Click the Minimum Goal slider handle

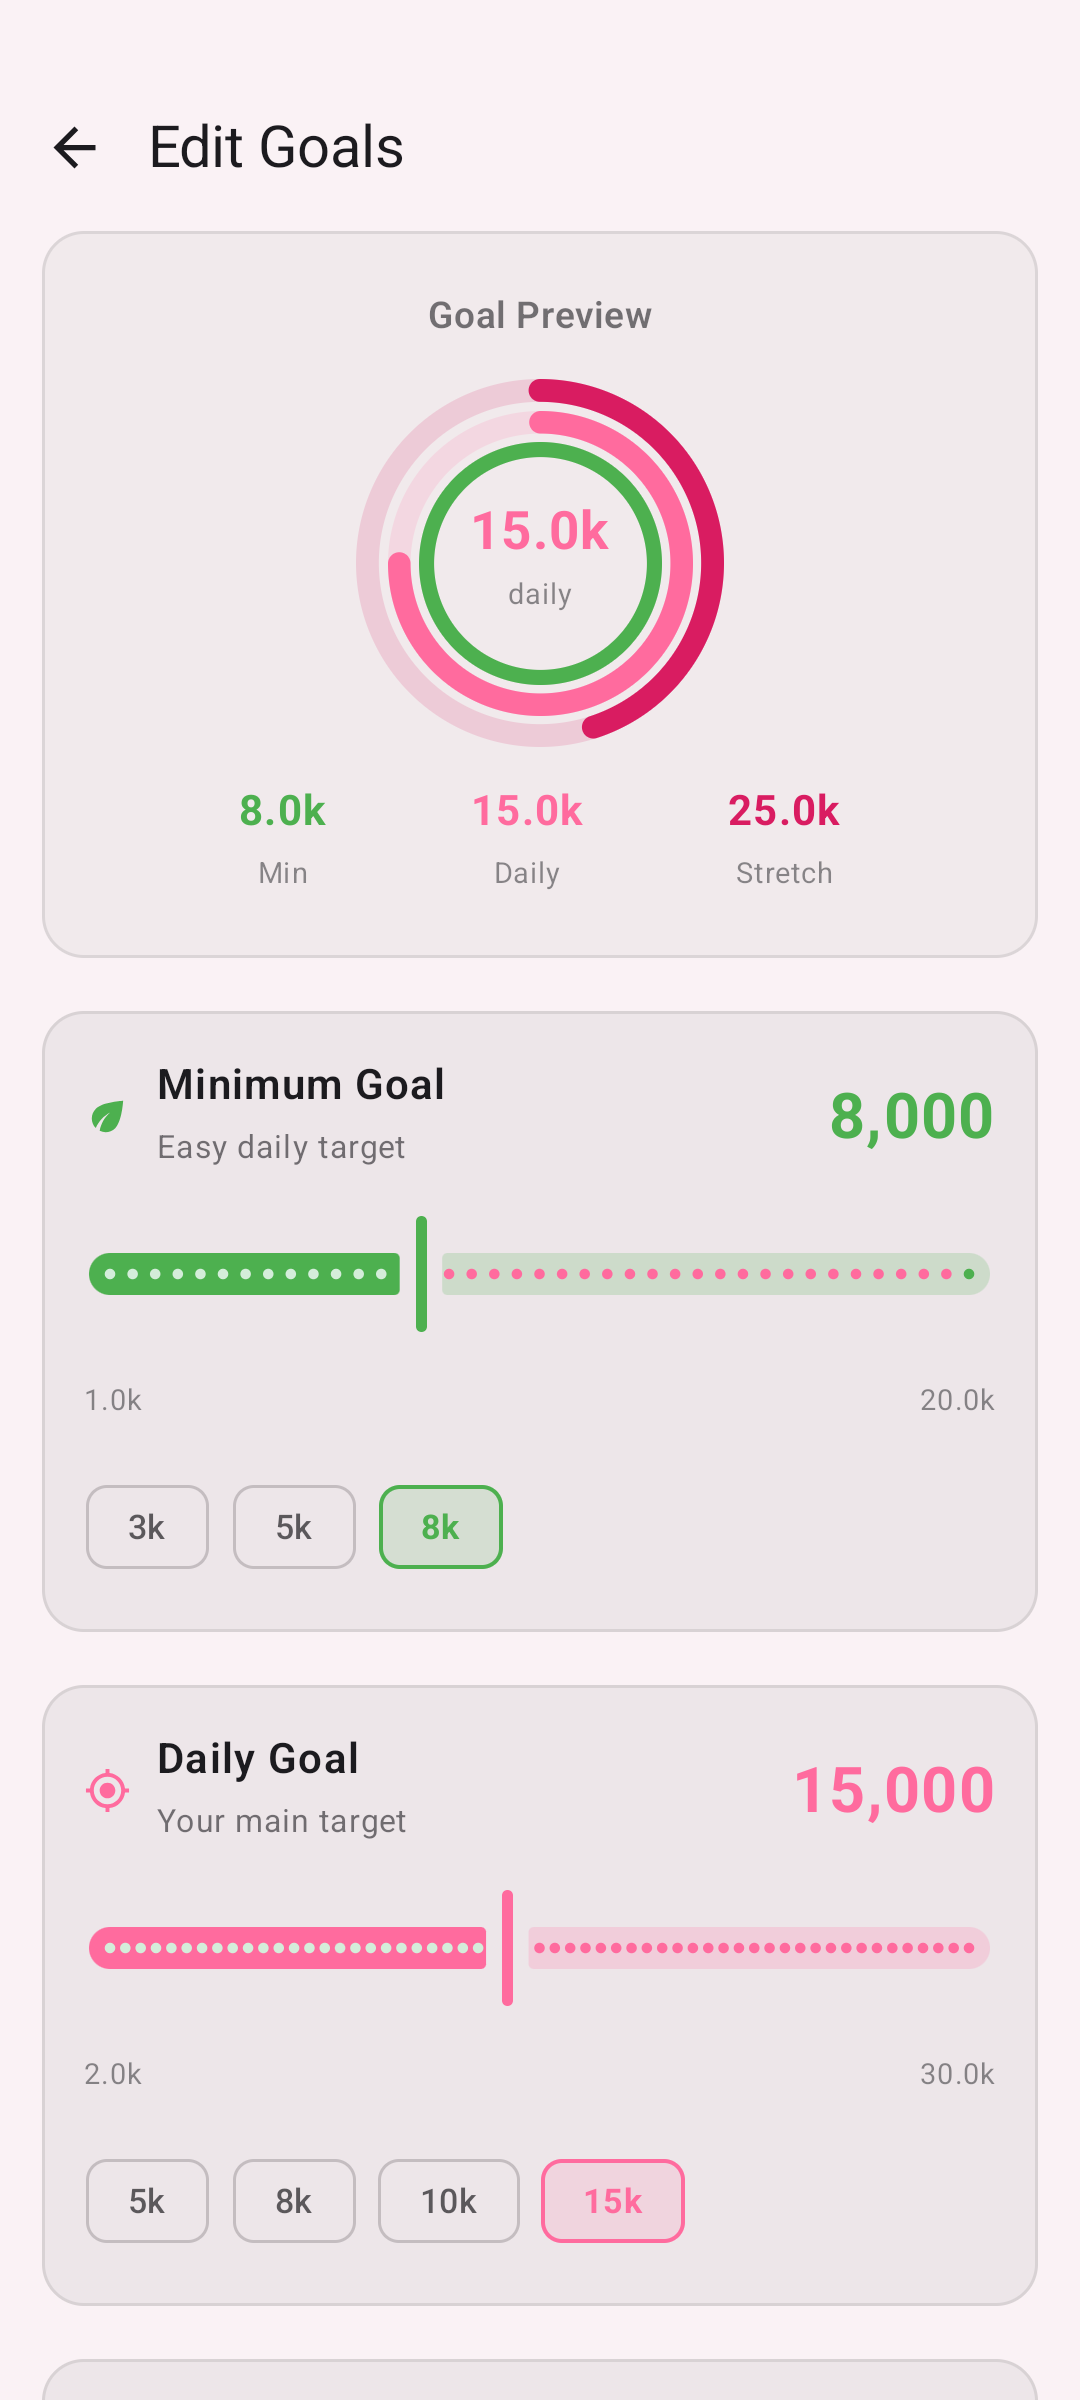421,1273
